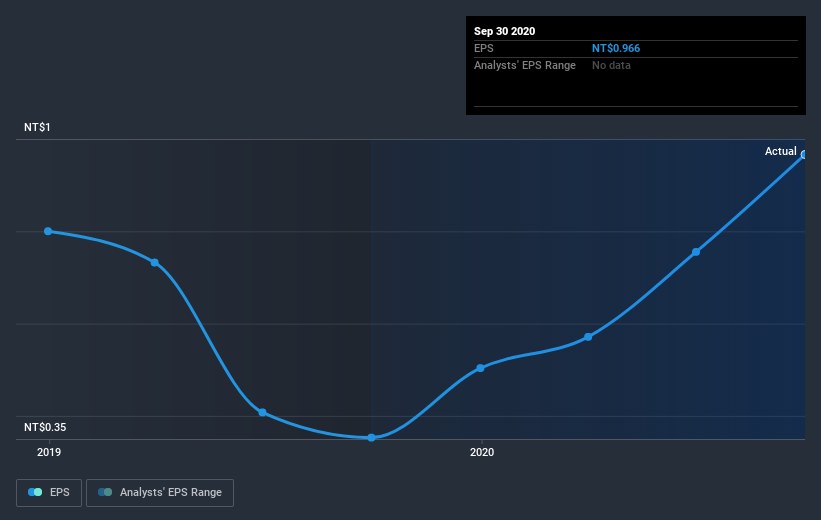Click the 'Actual' label on the chart
This screenshot has height=520, width=821.
pos(780,151)
